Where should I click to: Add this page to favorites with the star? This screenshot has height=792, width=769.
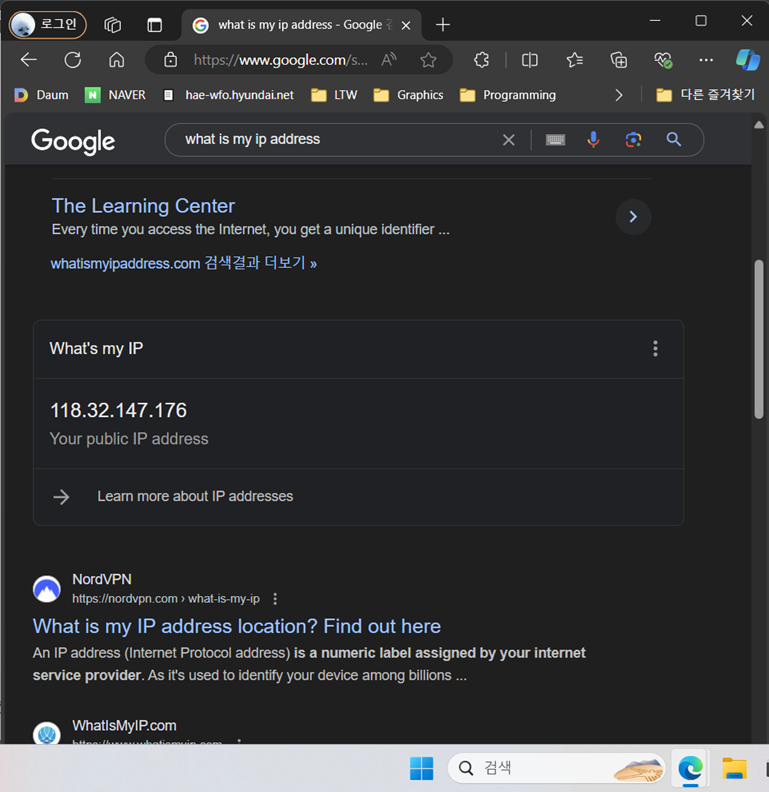[428, 60]
